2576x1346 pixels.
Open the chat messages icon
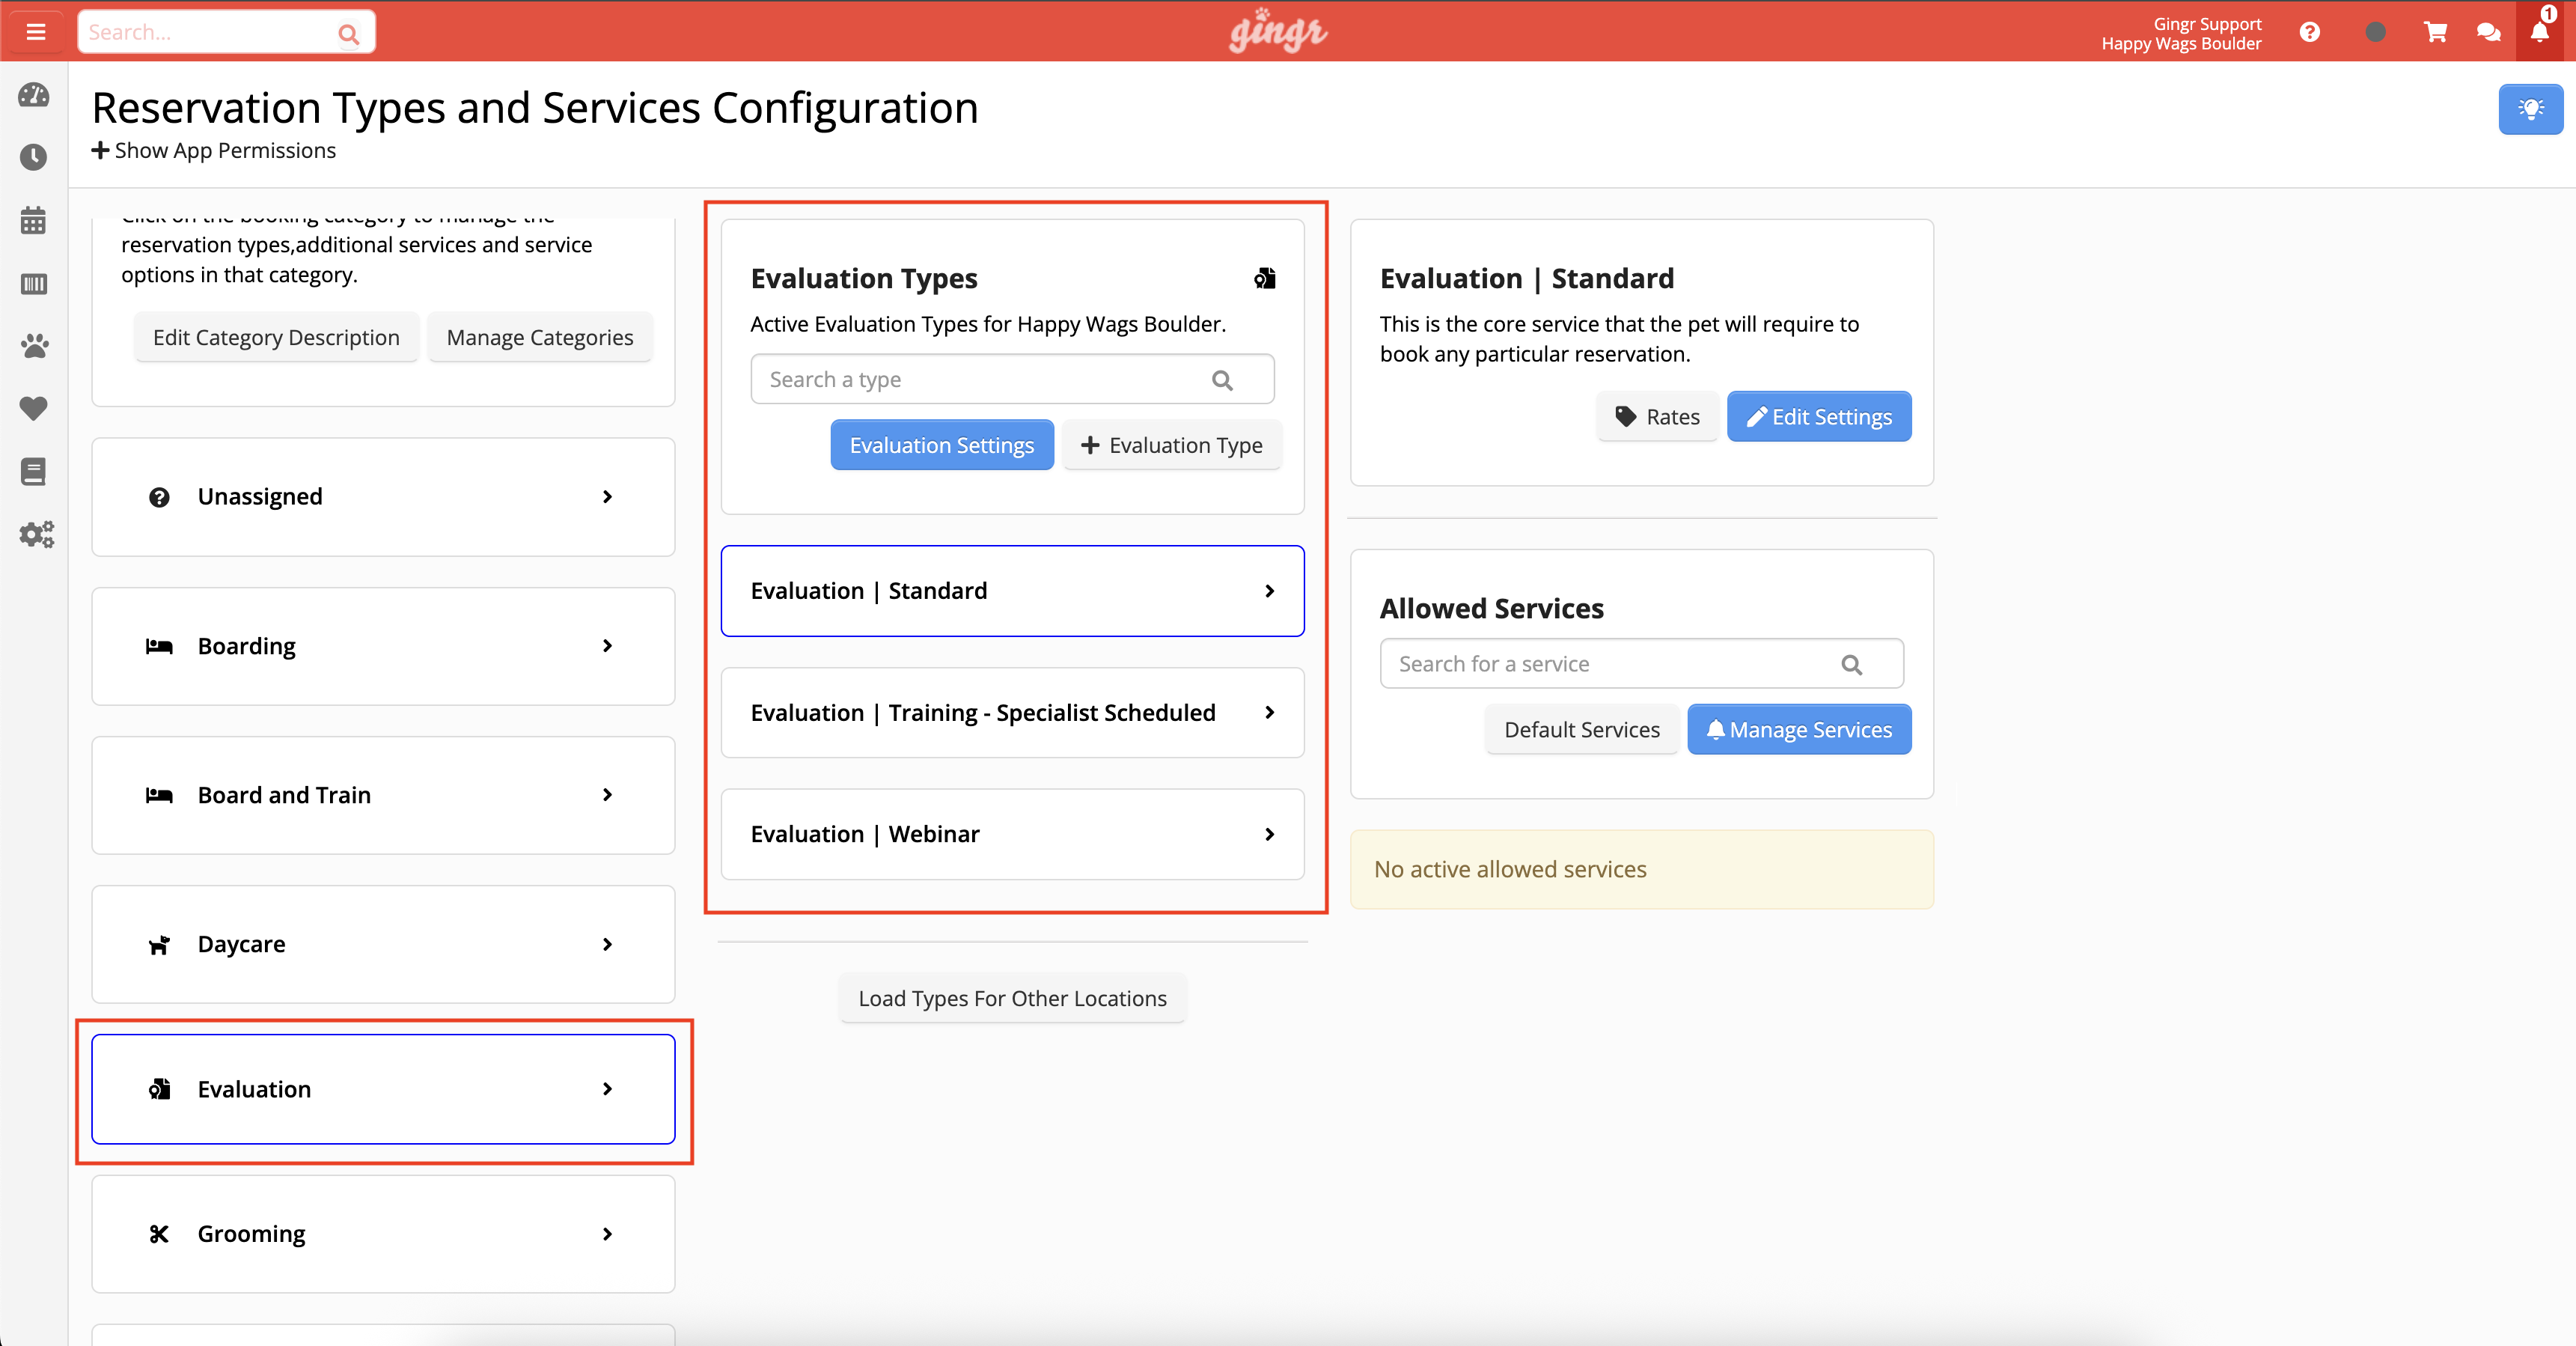pyautogui.click(x=2489, y=32)
